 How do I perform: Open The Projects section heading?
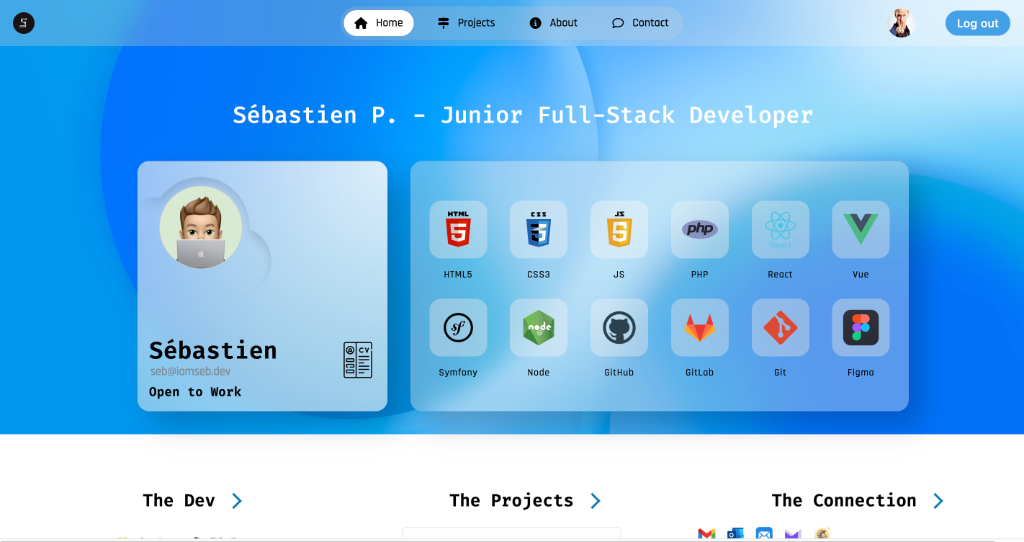pyautogui.click(x=511, y=501)
